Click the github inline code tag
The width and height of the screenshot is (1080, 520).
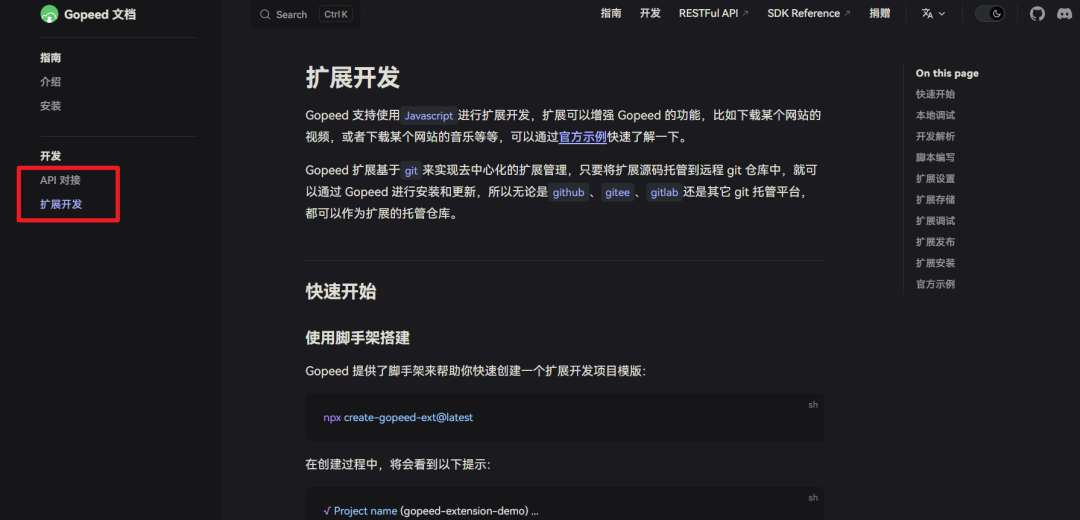pos(569,193)
